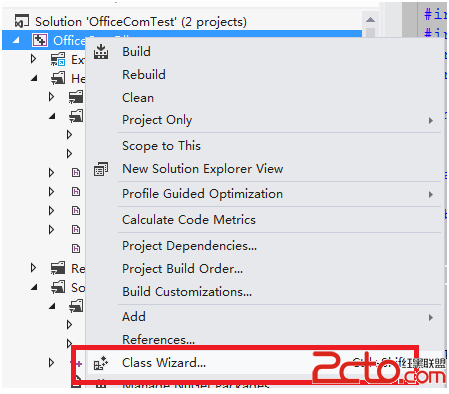449x394 pixels.
Task: Select Clean in the context menu
Action: point(138,98)
